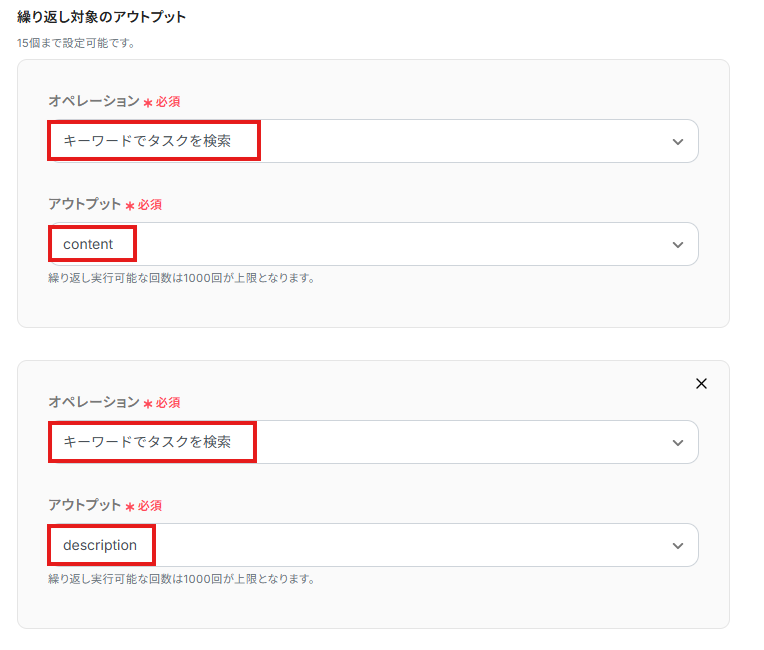Open the アウトプット dropdown showing "content"
The image size is (764, 650).
point(372,244)
